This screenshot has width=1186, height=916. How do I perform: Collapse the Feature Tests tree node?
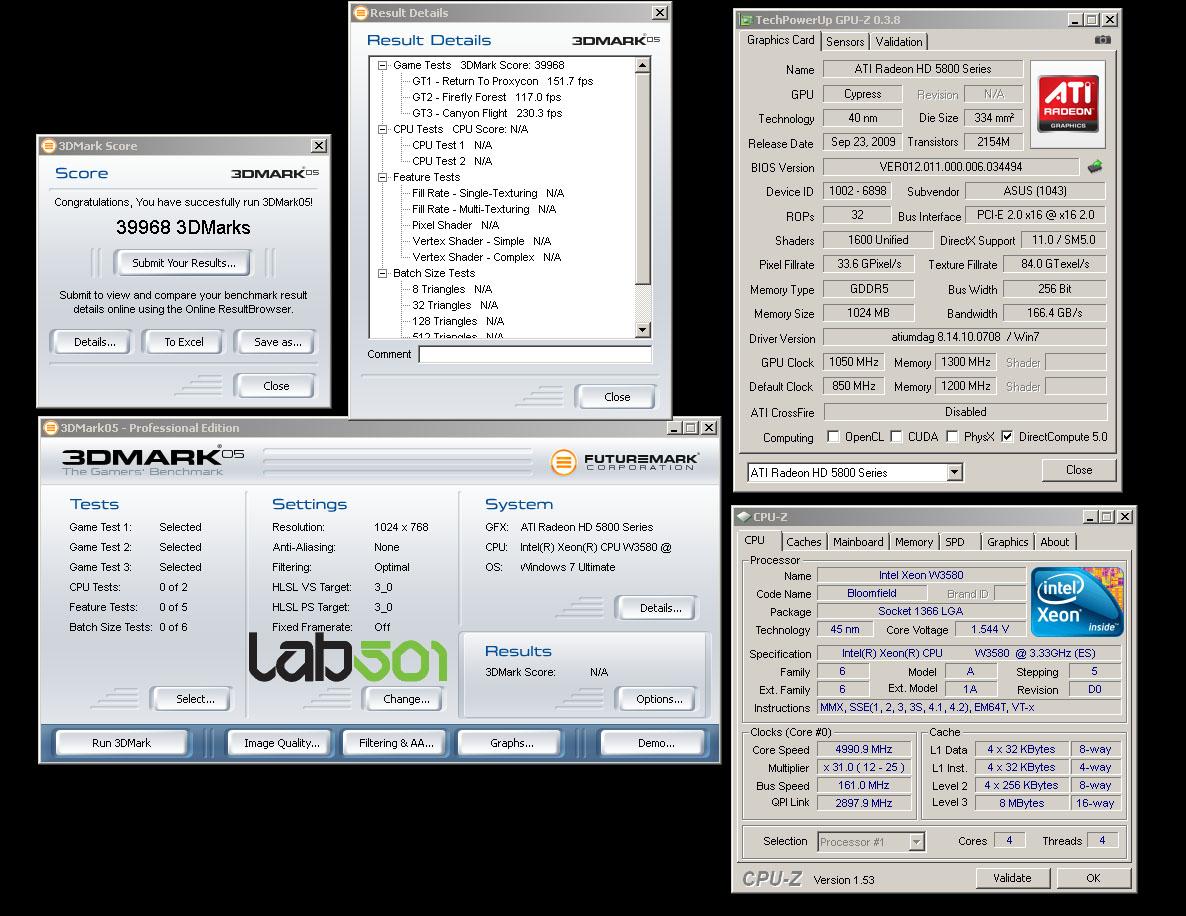click(383, 177)
